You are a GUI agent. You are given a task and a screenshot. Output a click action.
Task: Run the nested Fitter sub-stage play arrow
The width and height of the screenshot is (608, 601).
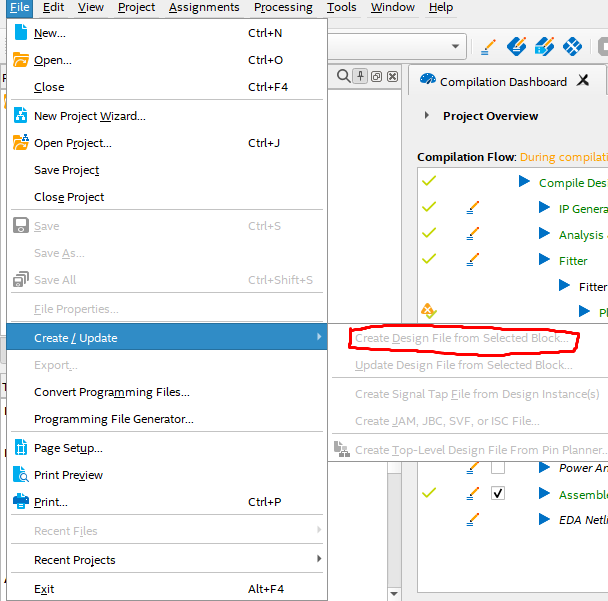tap(564, 286)
